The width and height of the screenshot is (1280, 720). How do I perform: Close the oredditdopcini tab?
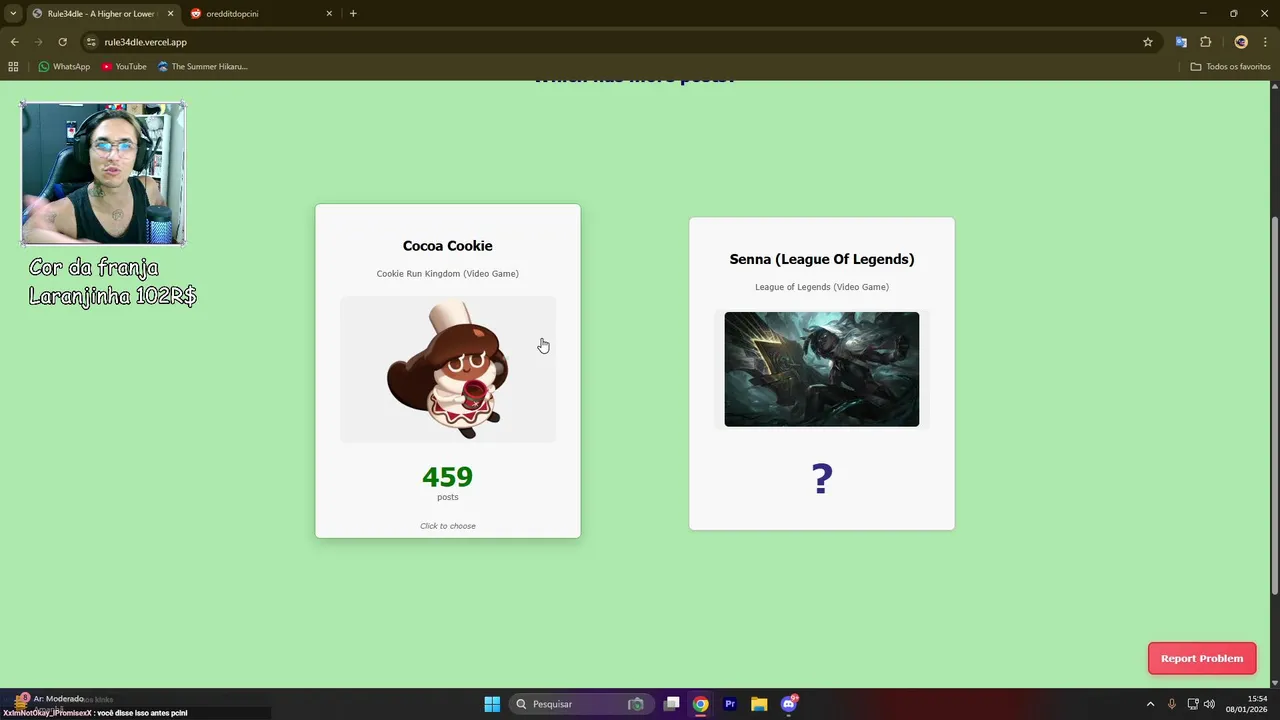coord(329,14)
